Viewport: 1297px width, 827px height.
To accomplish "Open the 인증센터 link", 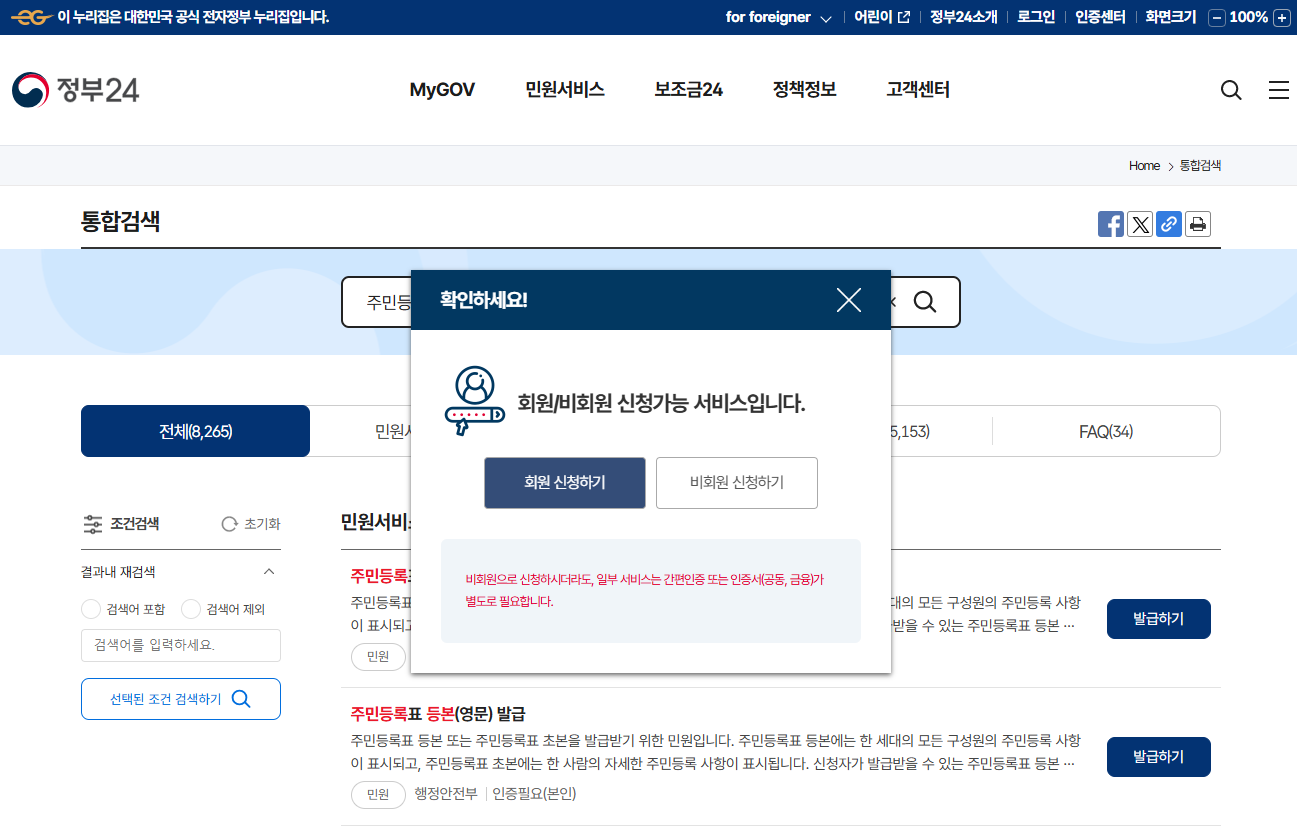I will 1100,17.
